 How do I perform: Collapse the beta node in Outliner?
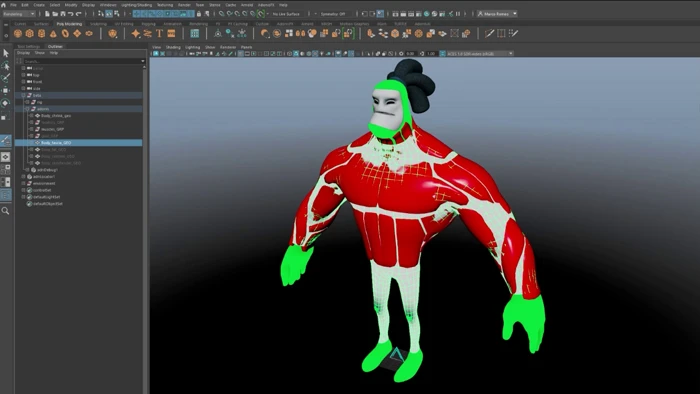[x=24, y=95]
